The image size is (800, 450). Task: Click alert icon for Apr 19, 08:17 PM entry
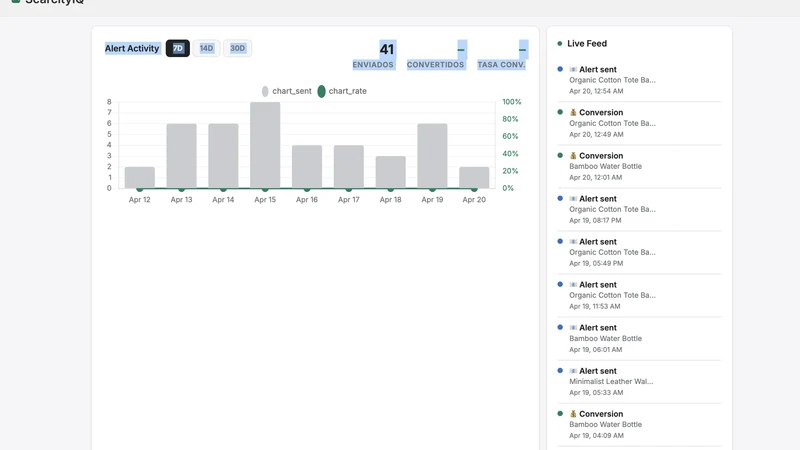point(573,198)
